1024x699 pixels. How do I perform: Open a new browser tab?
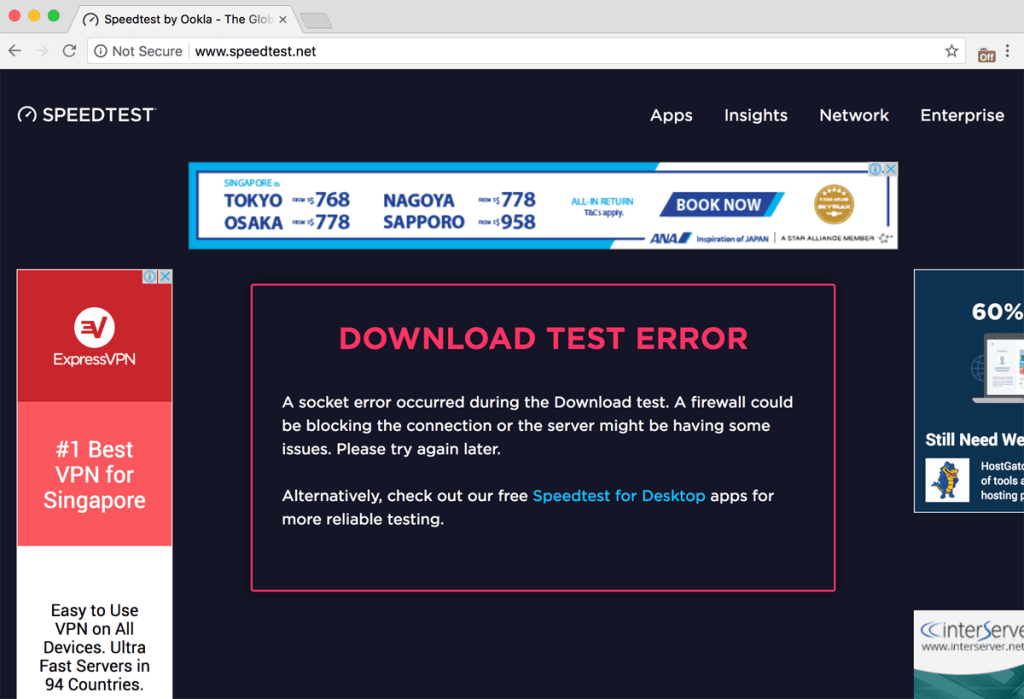(x=316, y=21)
